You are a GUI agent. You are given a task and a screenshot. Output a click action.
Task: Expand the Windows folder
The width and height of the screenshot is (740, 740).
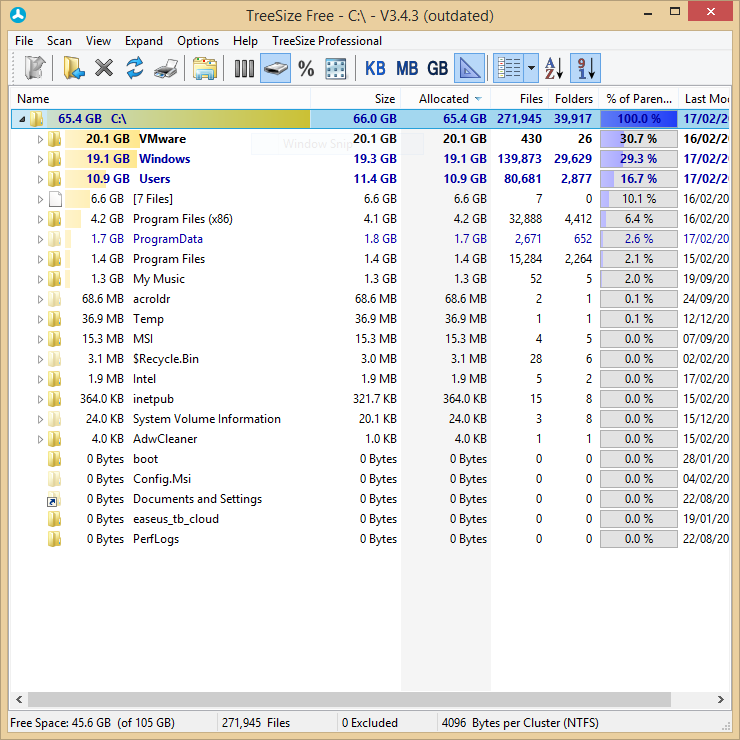[40, 160]
